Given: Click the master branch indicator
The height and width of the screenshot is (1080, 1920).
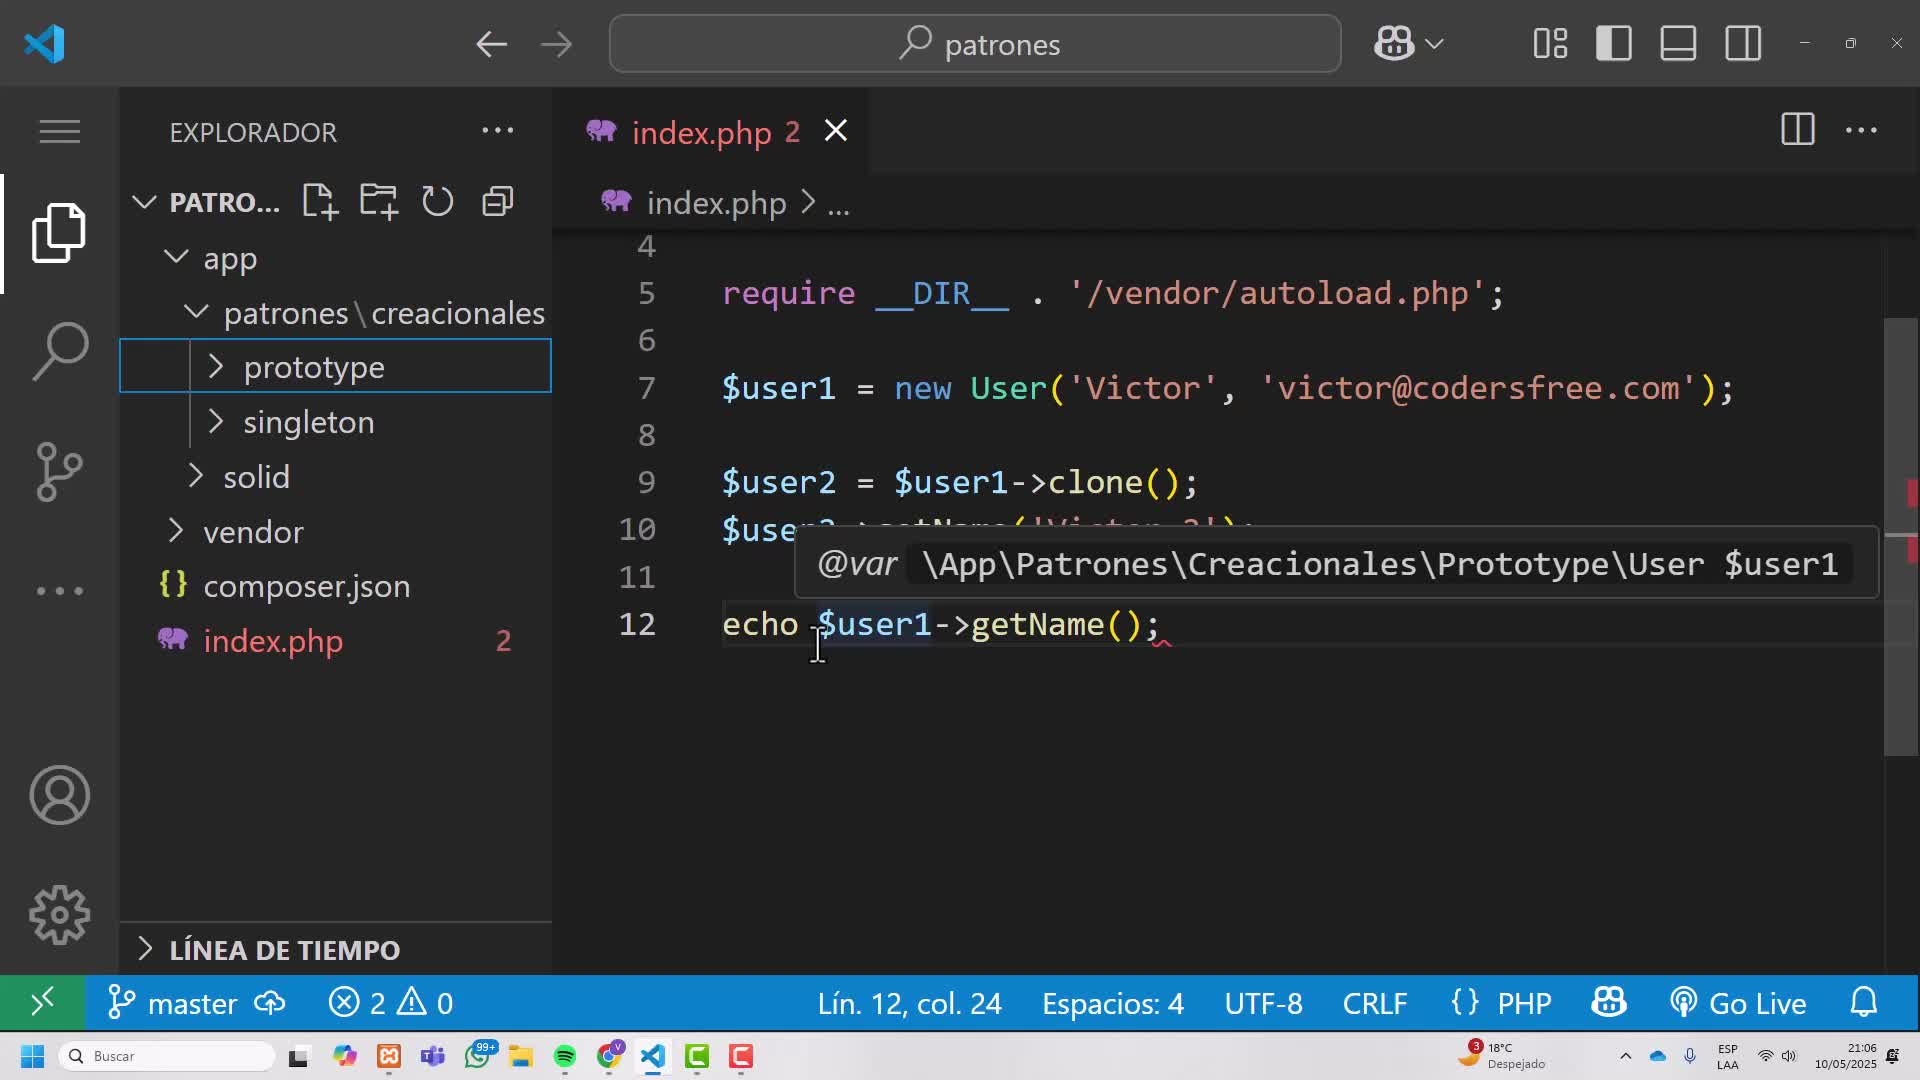Looking at the screenshot, I should click(x=172, y=1003).
